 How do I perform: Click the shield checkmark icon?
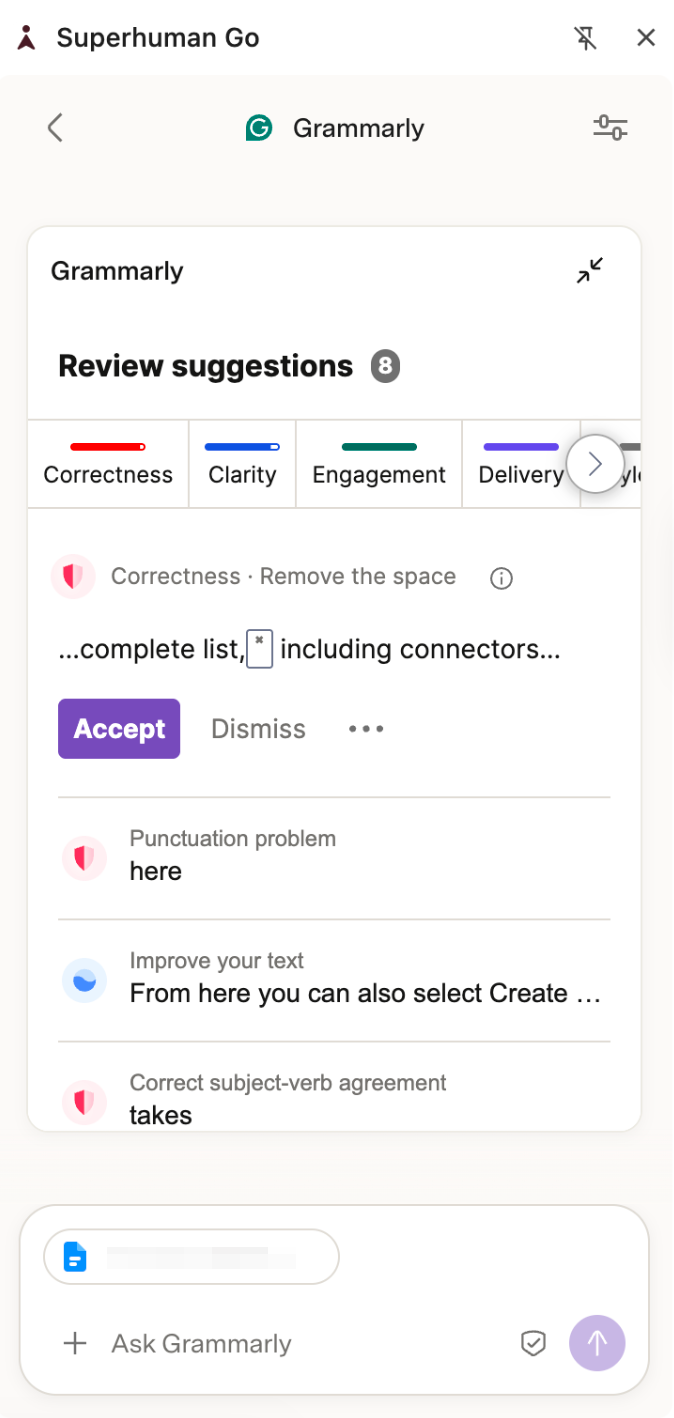pos(534,1343)
